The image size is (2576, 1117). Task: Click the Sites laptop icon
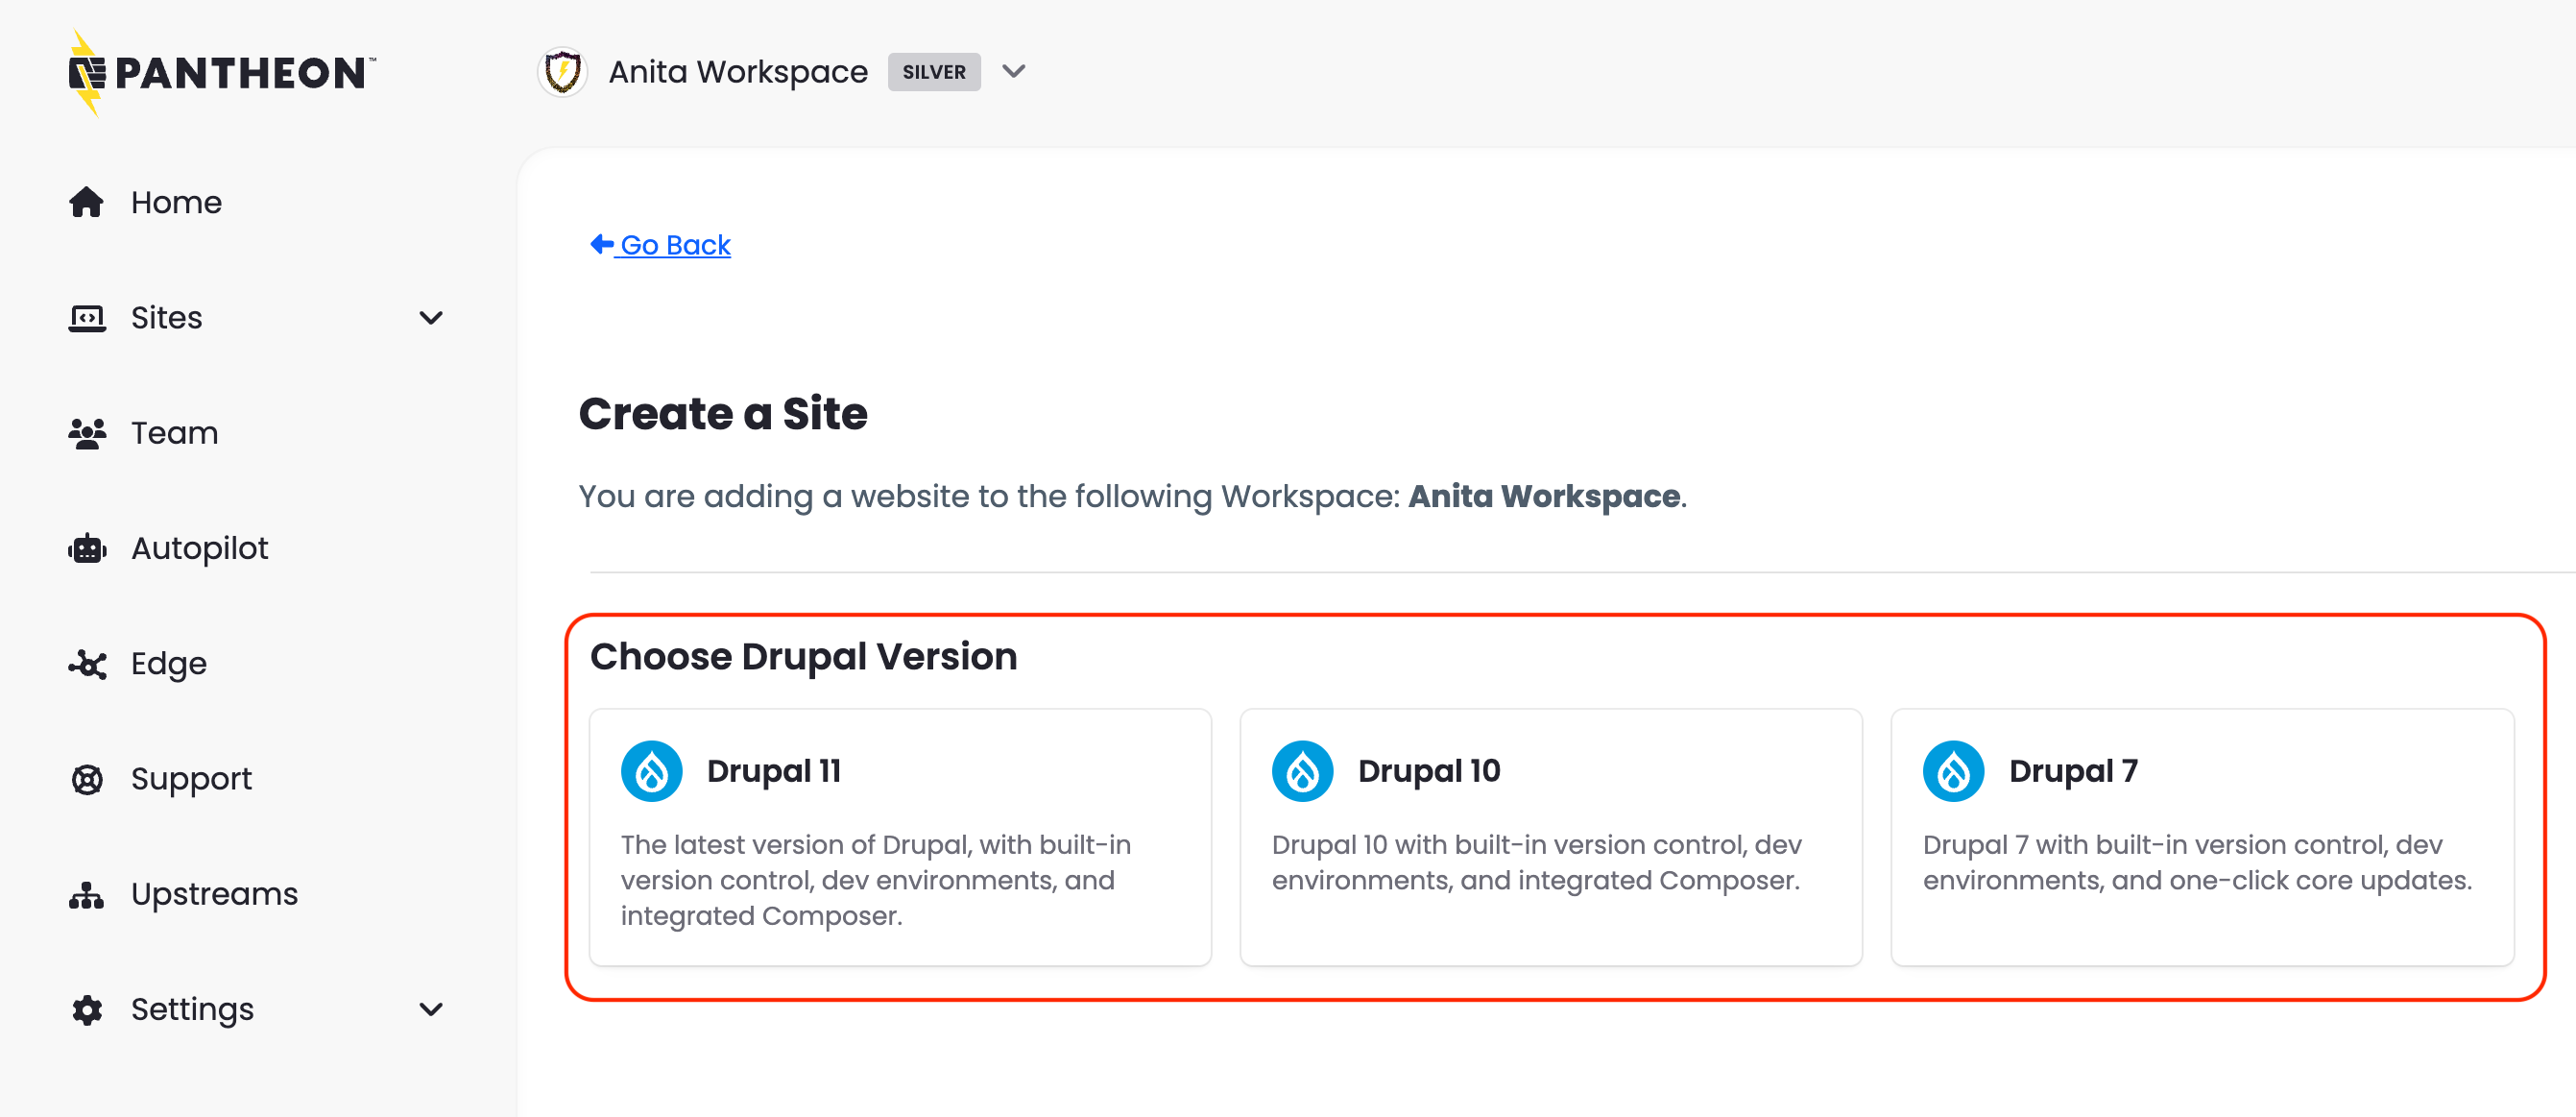pyautogui.click(x=88, y=317)
